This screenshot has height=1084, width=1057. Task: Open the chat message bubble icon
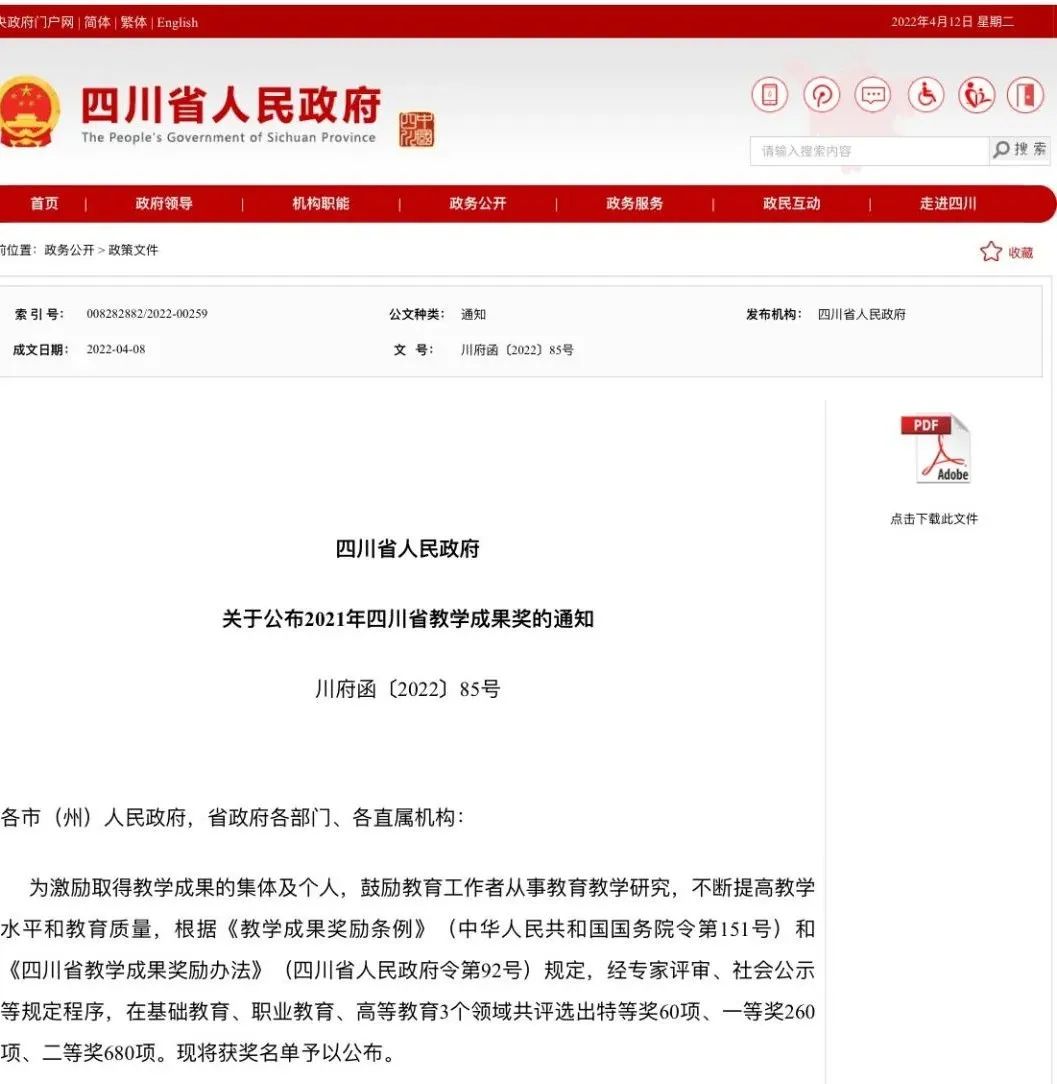[873, 95]
